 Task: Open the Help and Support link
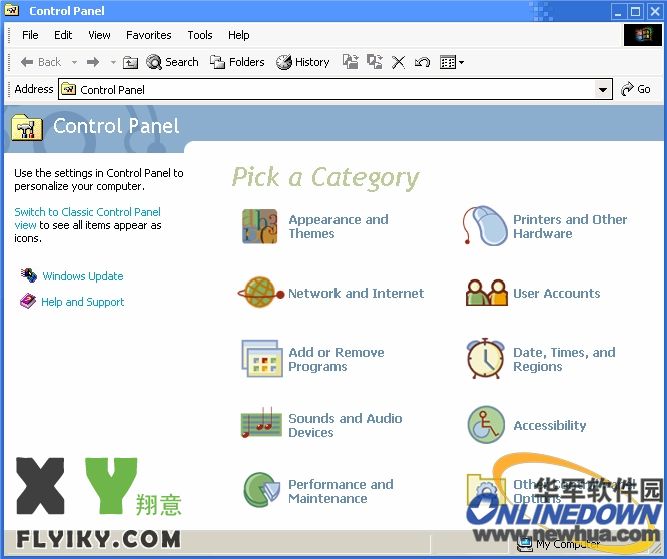83,302
